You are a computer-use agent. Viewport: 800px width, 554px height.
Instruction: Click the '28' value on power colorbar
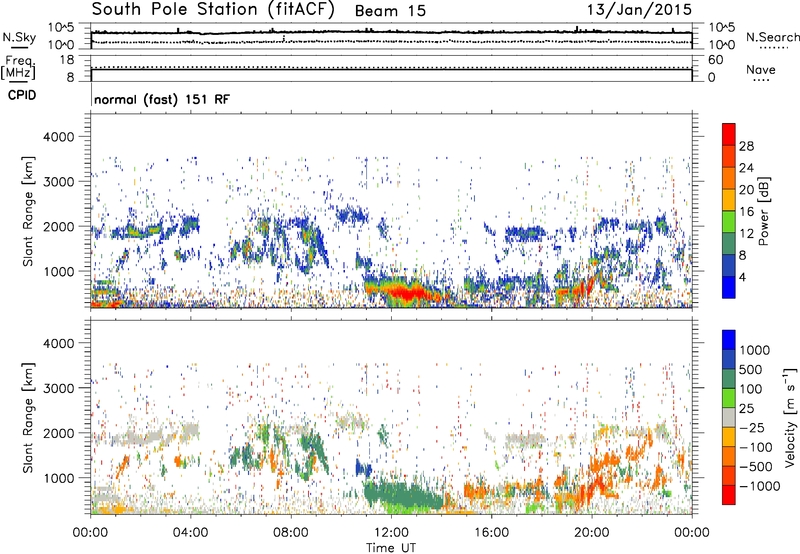point(746,146)
